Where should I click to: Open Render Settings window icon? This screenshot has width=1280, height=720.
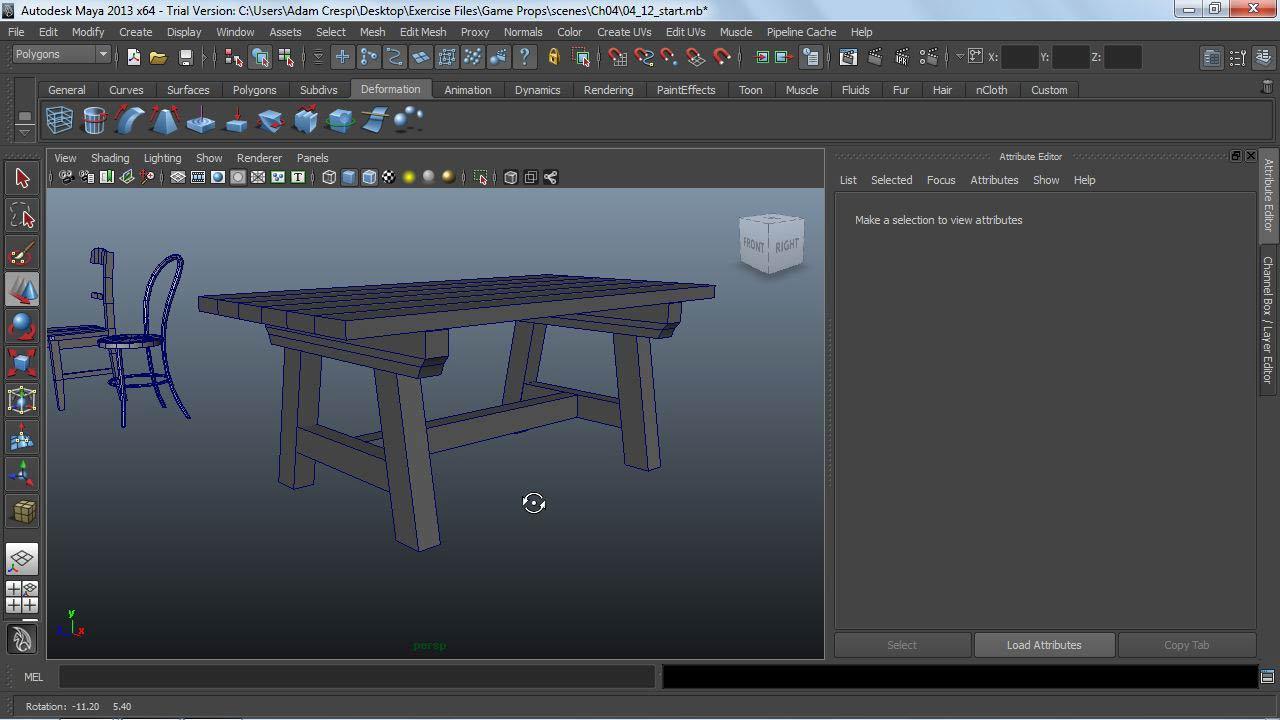point(929,57)
